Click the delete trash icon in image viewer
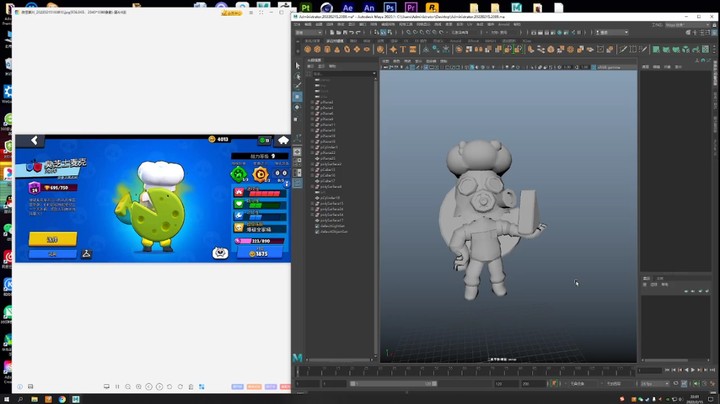This screenshot has width=720, height=404. click(191, 387)
